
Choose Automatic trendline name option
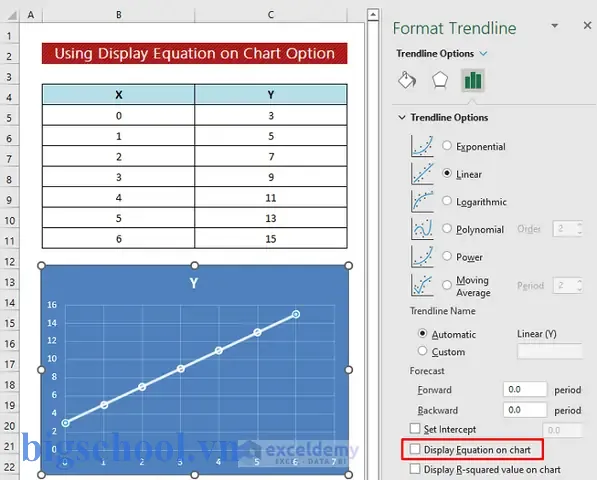[x=422, y=333]
